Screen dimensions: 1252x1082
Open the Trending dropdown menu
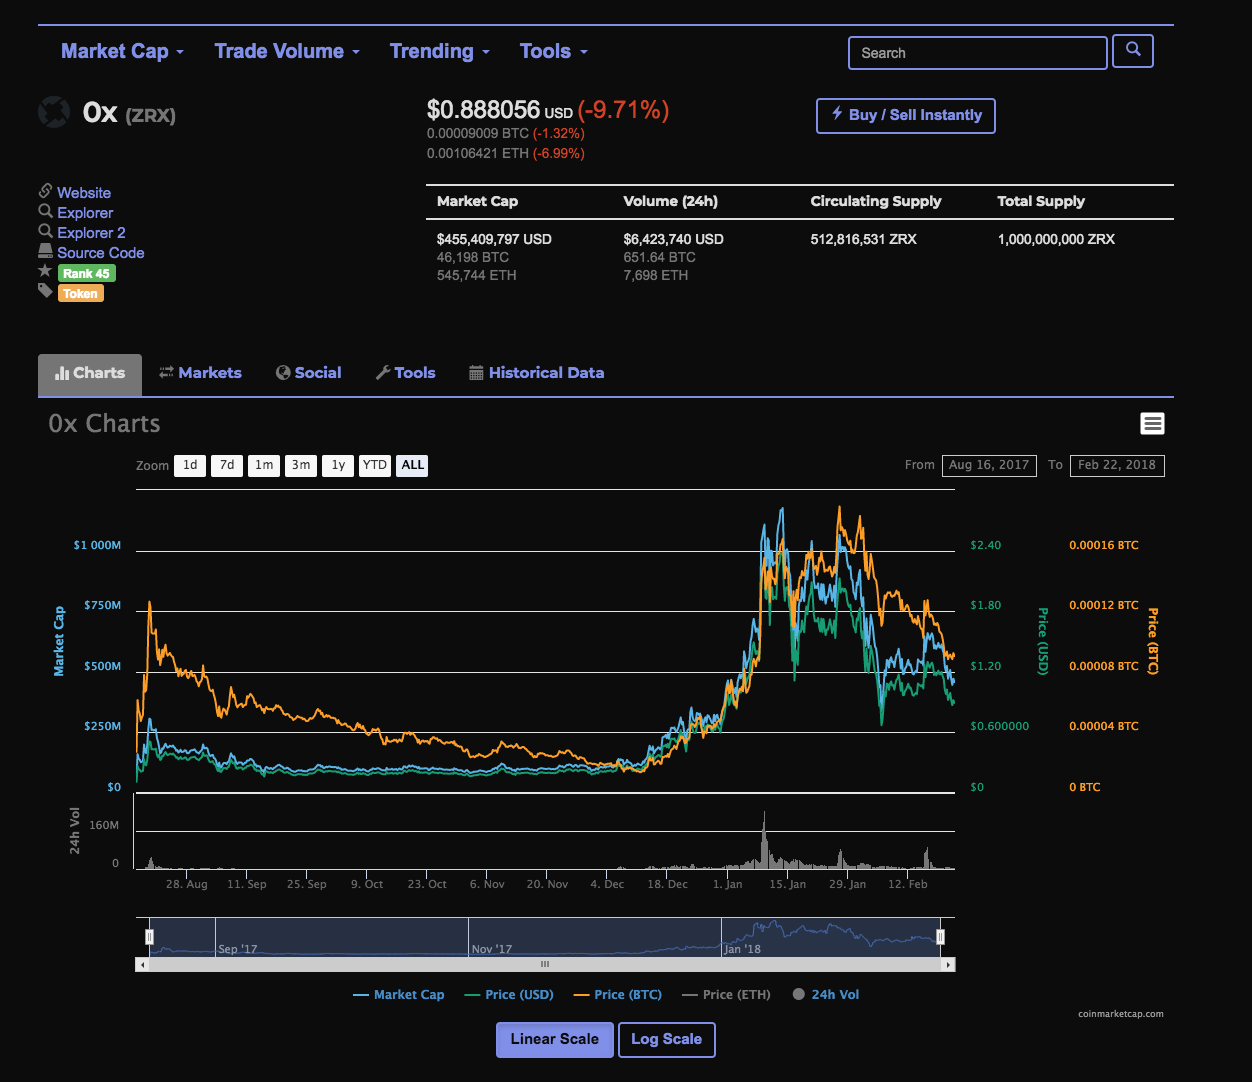pyautogui.click(x=440, y=51)
